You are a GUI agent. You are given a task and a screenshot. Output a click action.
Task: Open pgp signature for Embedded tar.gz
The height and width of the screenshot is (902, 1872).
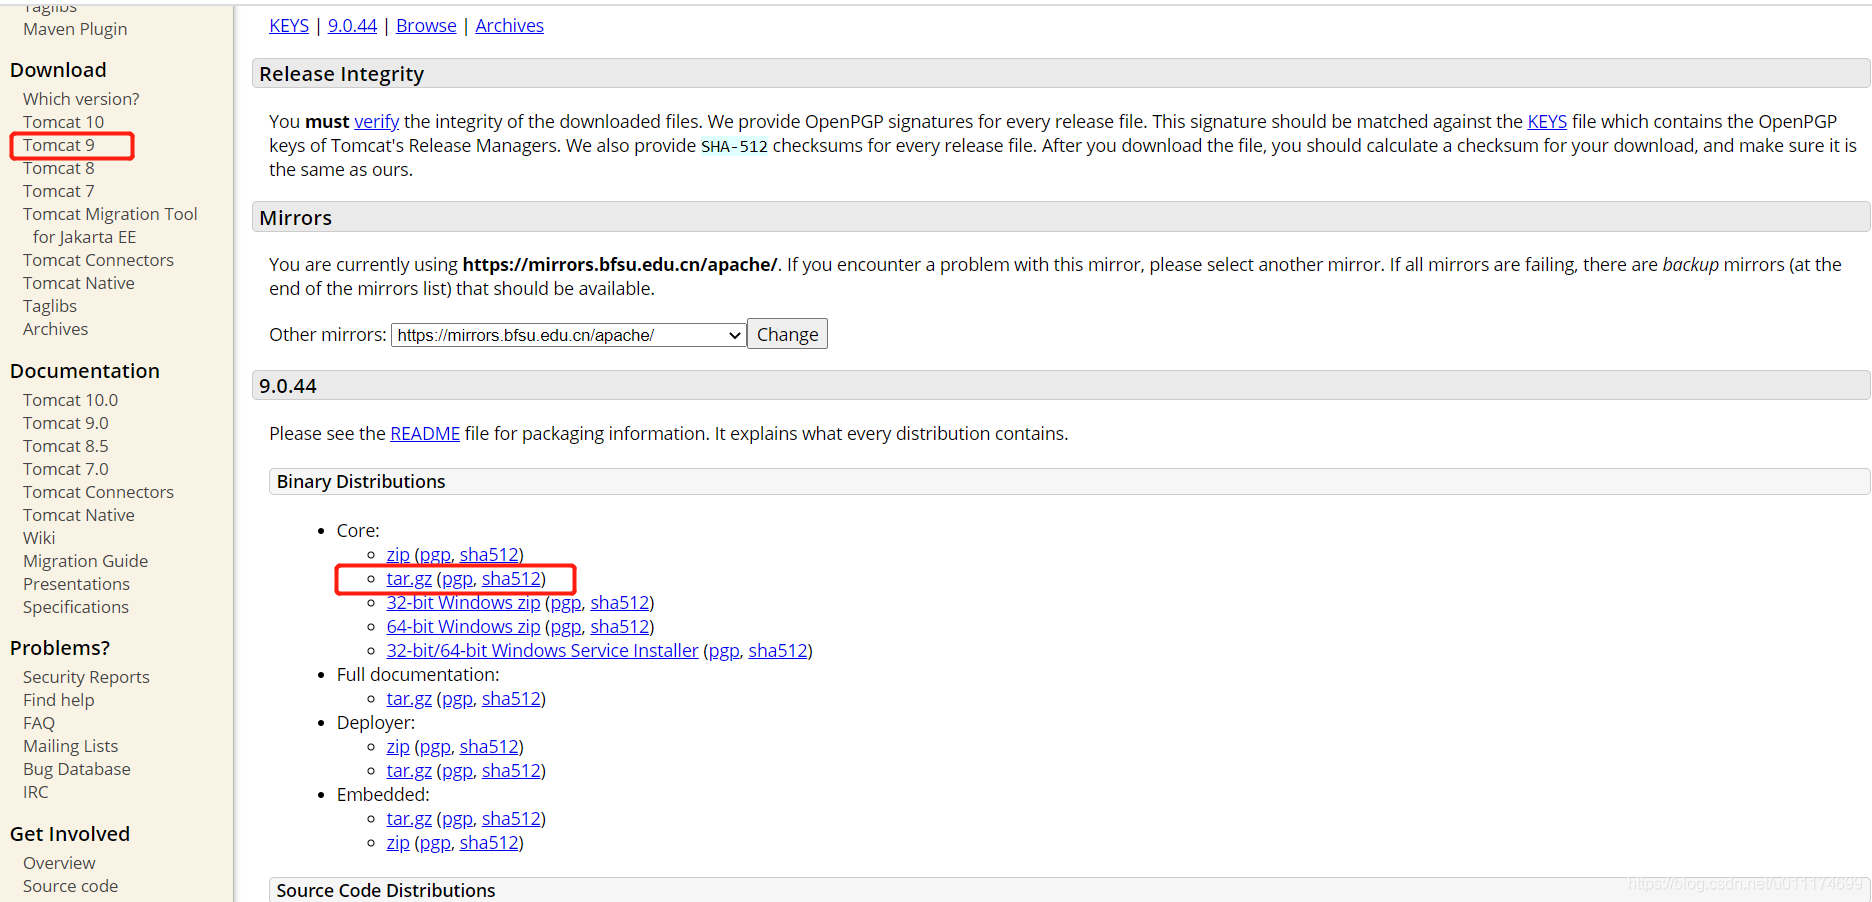457,818
